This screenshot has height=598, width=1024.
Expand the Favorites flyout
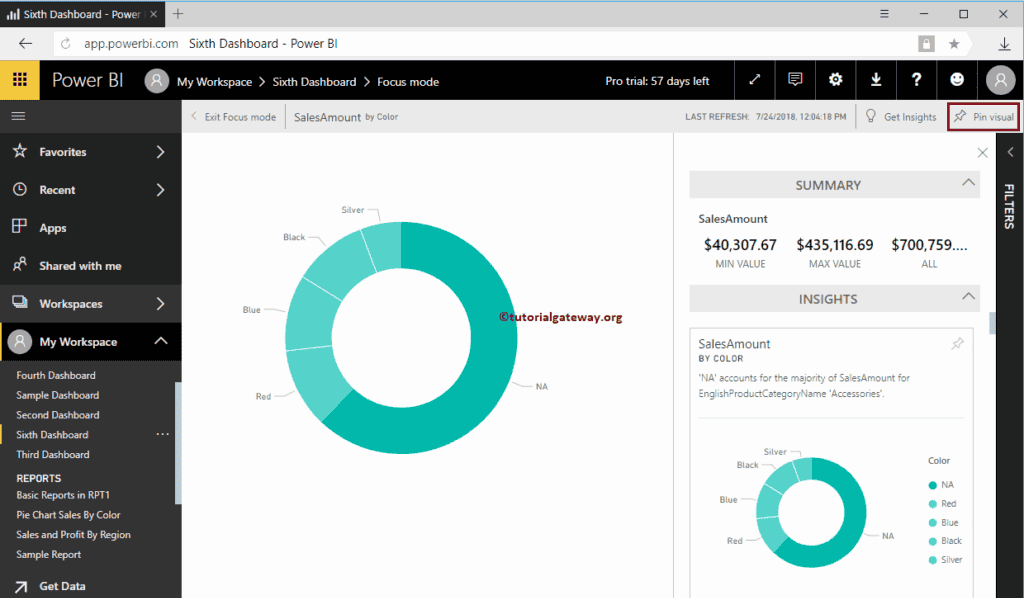point(160,152)
